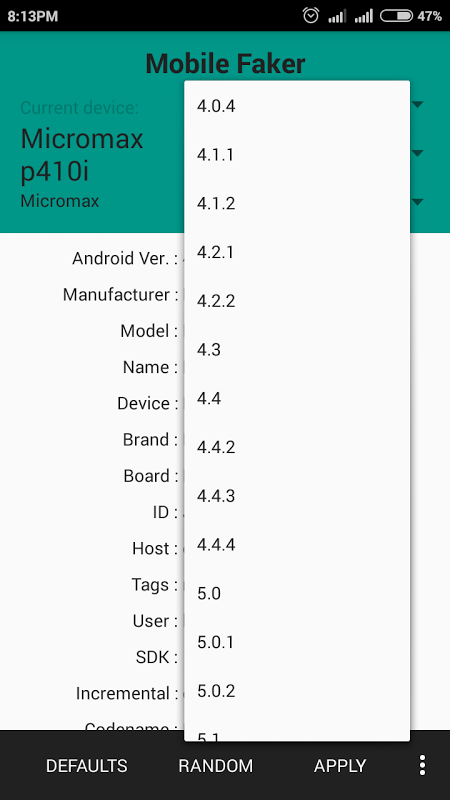
Task: Expand the middle dropdown arrow in the header
Action: [x=418, y=153]
